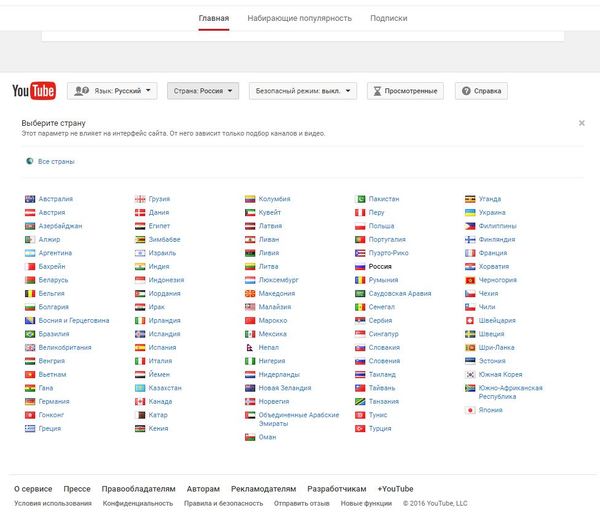Click the Brazil flag icon
Screen dimensions: 600x521
(30, 334)
